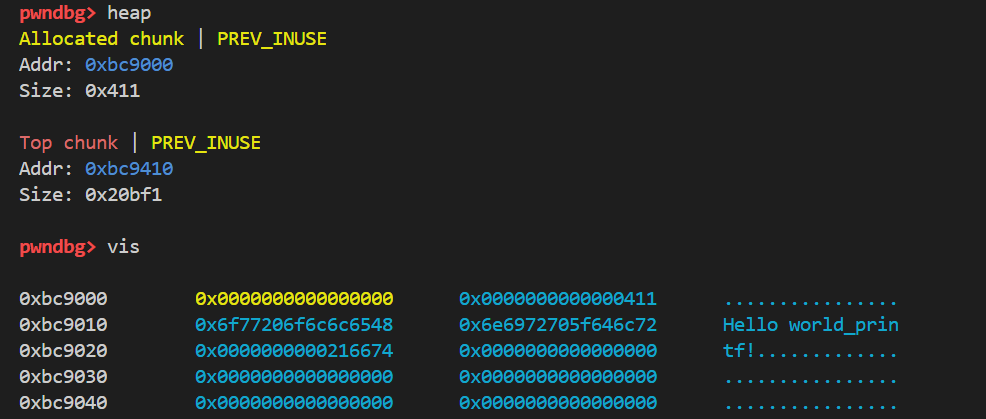Click the red Top chunk label
Image resolution: width=986 pixels, height=419 pixels.
point(69,143)
